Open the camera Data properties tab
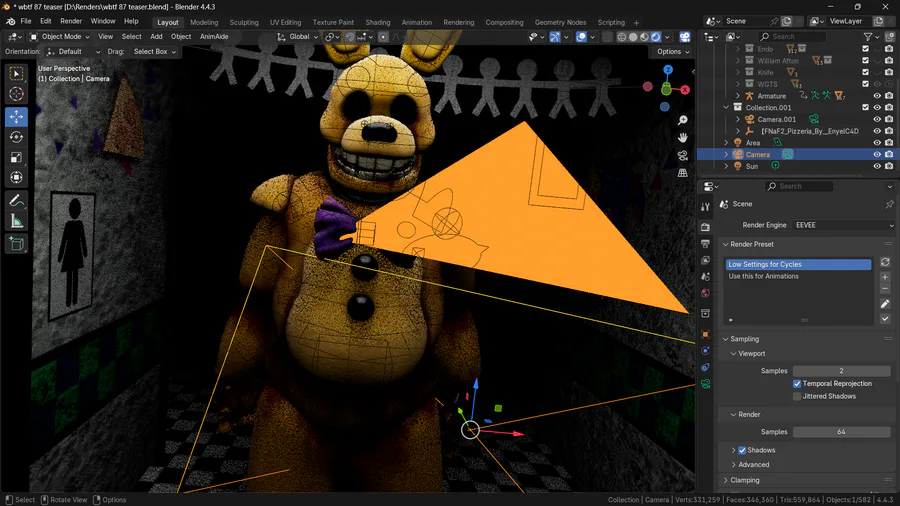The image size is (900, 506). [705, 384]
